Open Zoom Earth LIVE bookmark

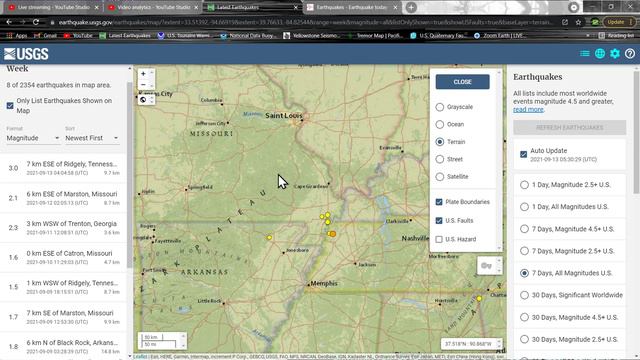click(x=499, y=36)
